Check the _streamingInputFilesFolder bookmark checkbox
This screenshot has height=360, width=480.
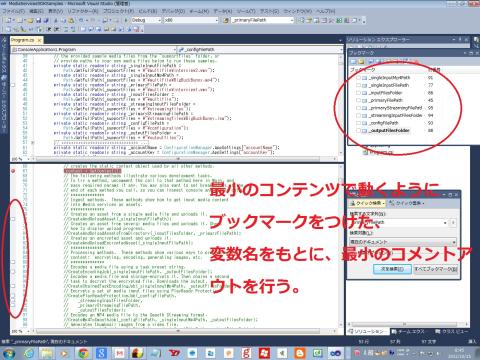[x=358, y=115]
